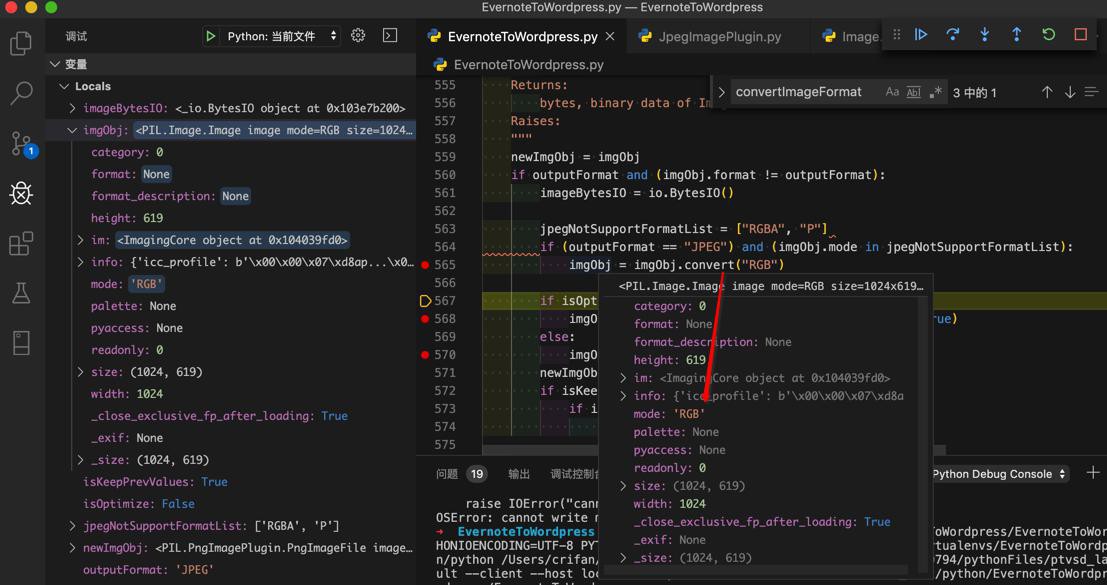1107x585 pixels.
Task: Click width: 1024 in hover popup
Action: pos(670,504)
